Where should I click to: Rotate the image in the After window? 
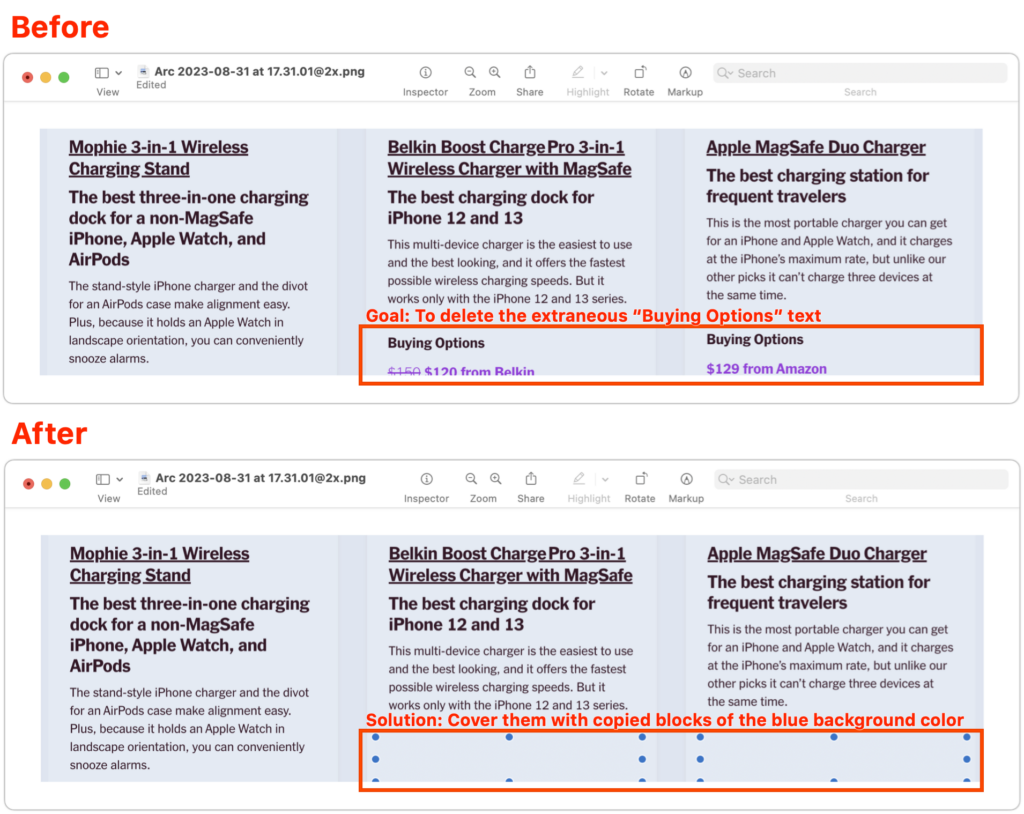tap(641, 478)
